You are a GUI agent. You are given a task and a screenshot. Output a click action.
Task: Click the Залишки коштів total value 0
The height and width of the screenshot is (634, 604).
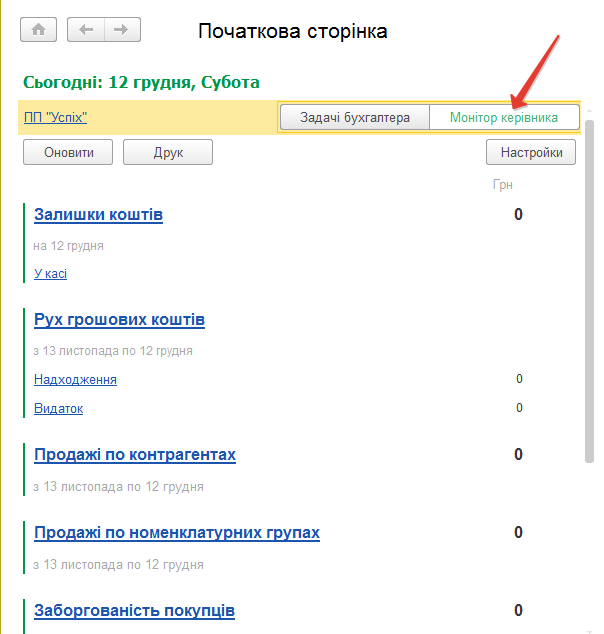click(x=518, y=214)
